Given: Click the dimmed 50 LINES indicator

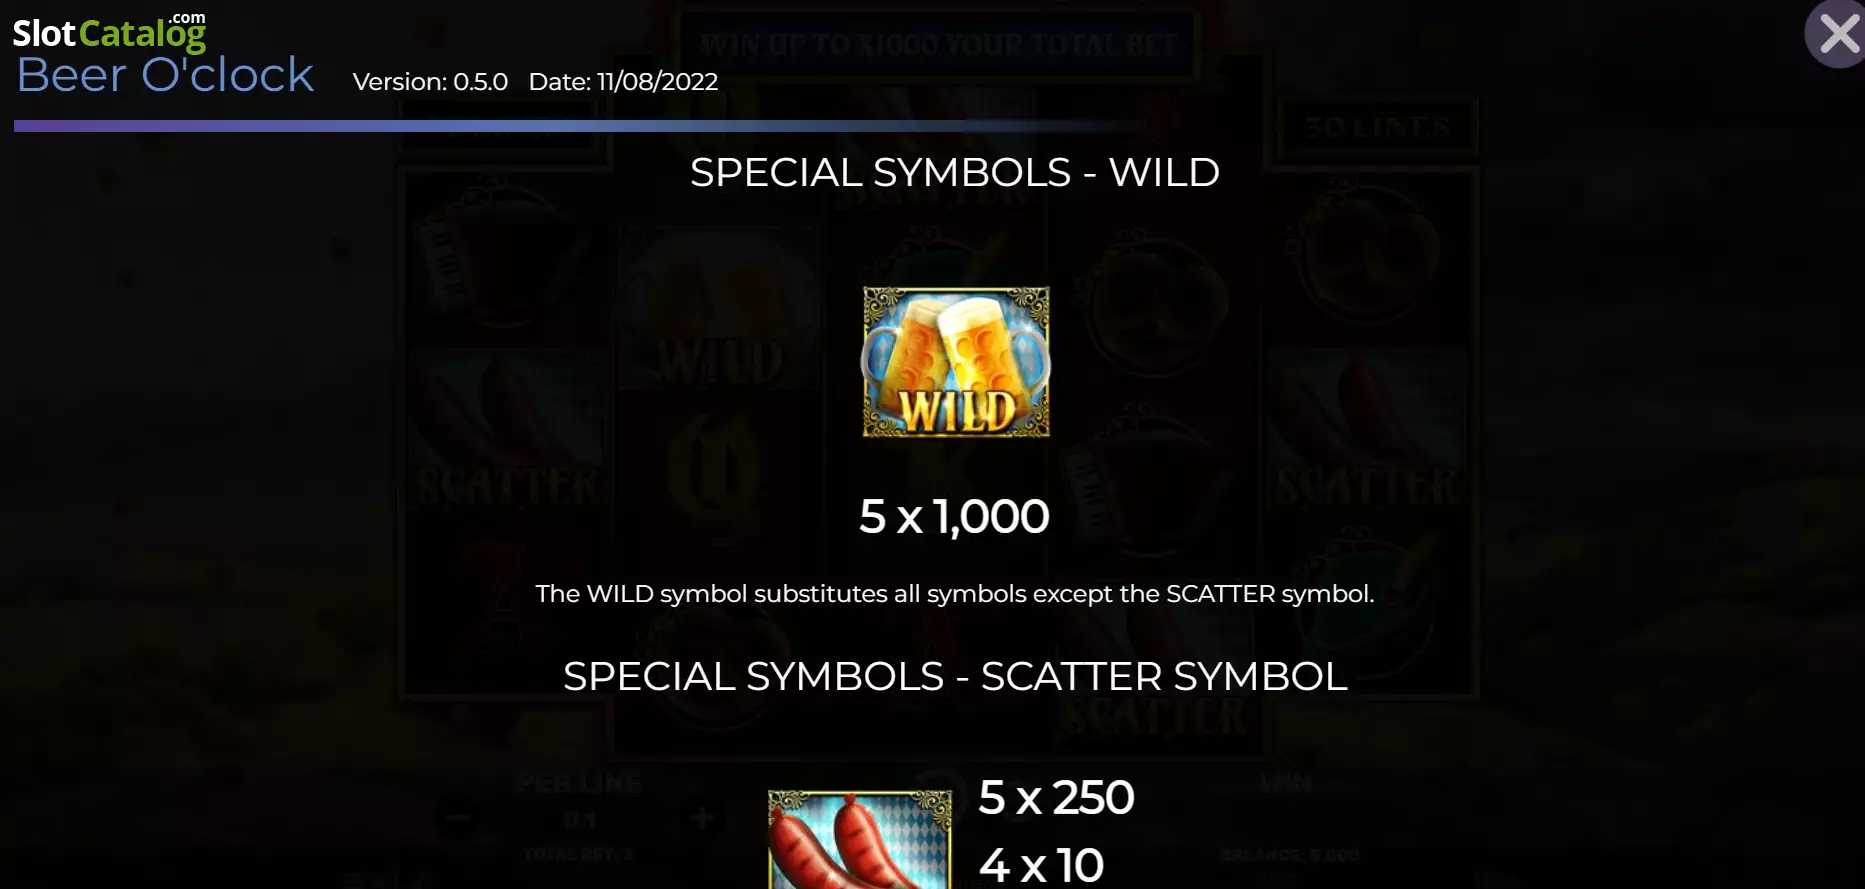Looking at the screenshot, I should click(1377, 127).
